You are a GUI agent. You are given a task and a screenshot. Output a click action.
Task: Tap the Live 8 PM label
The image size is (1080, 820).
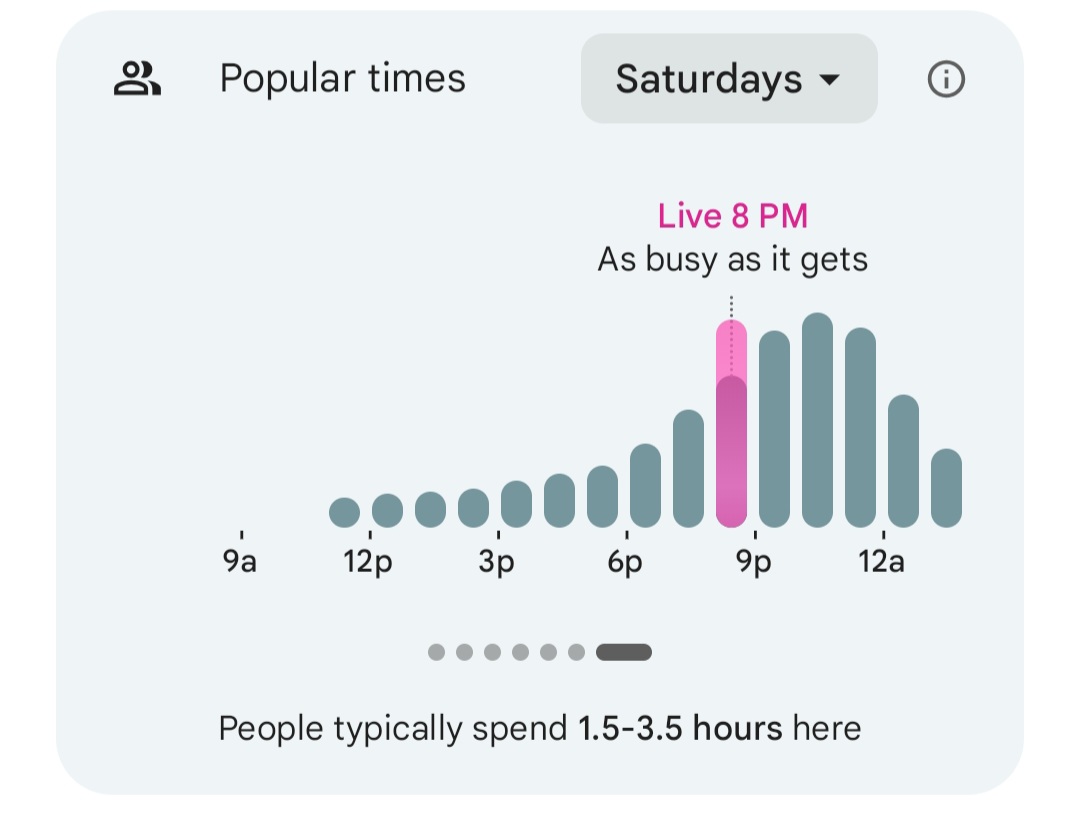coord(732,216)
